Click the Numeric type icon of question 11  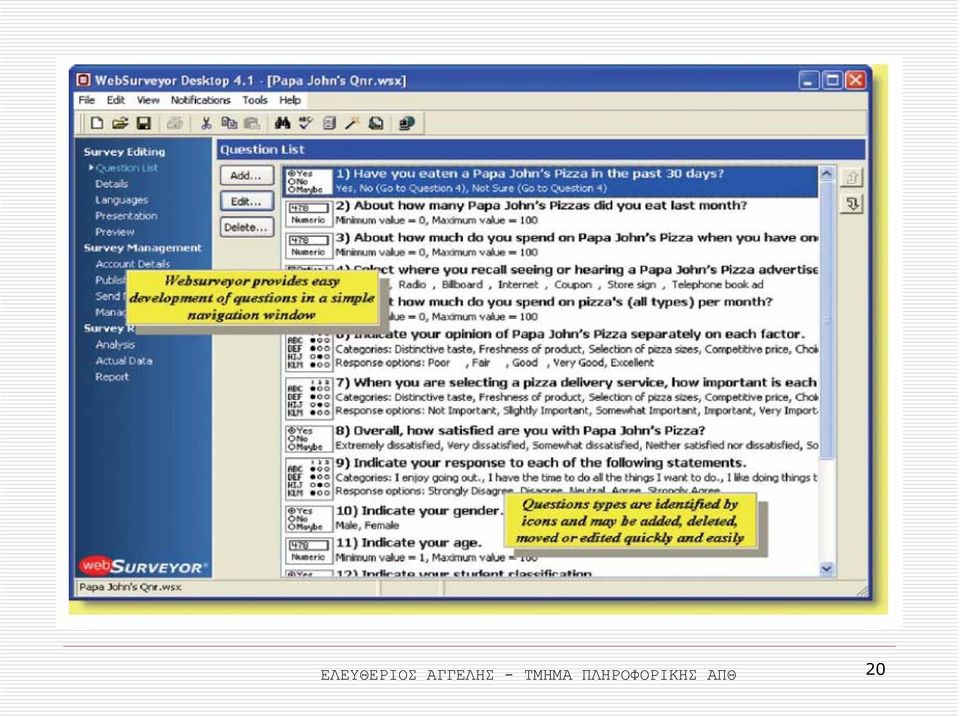click(x=309, y=550)
